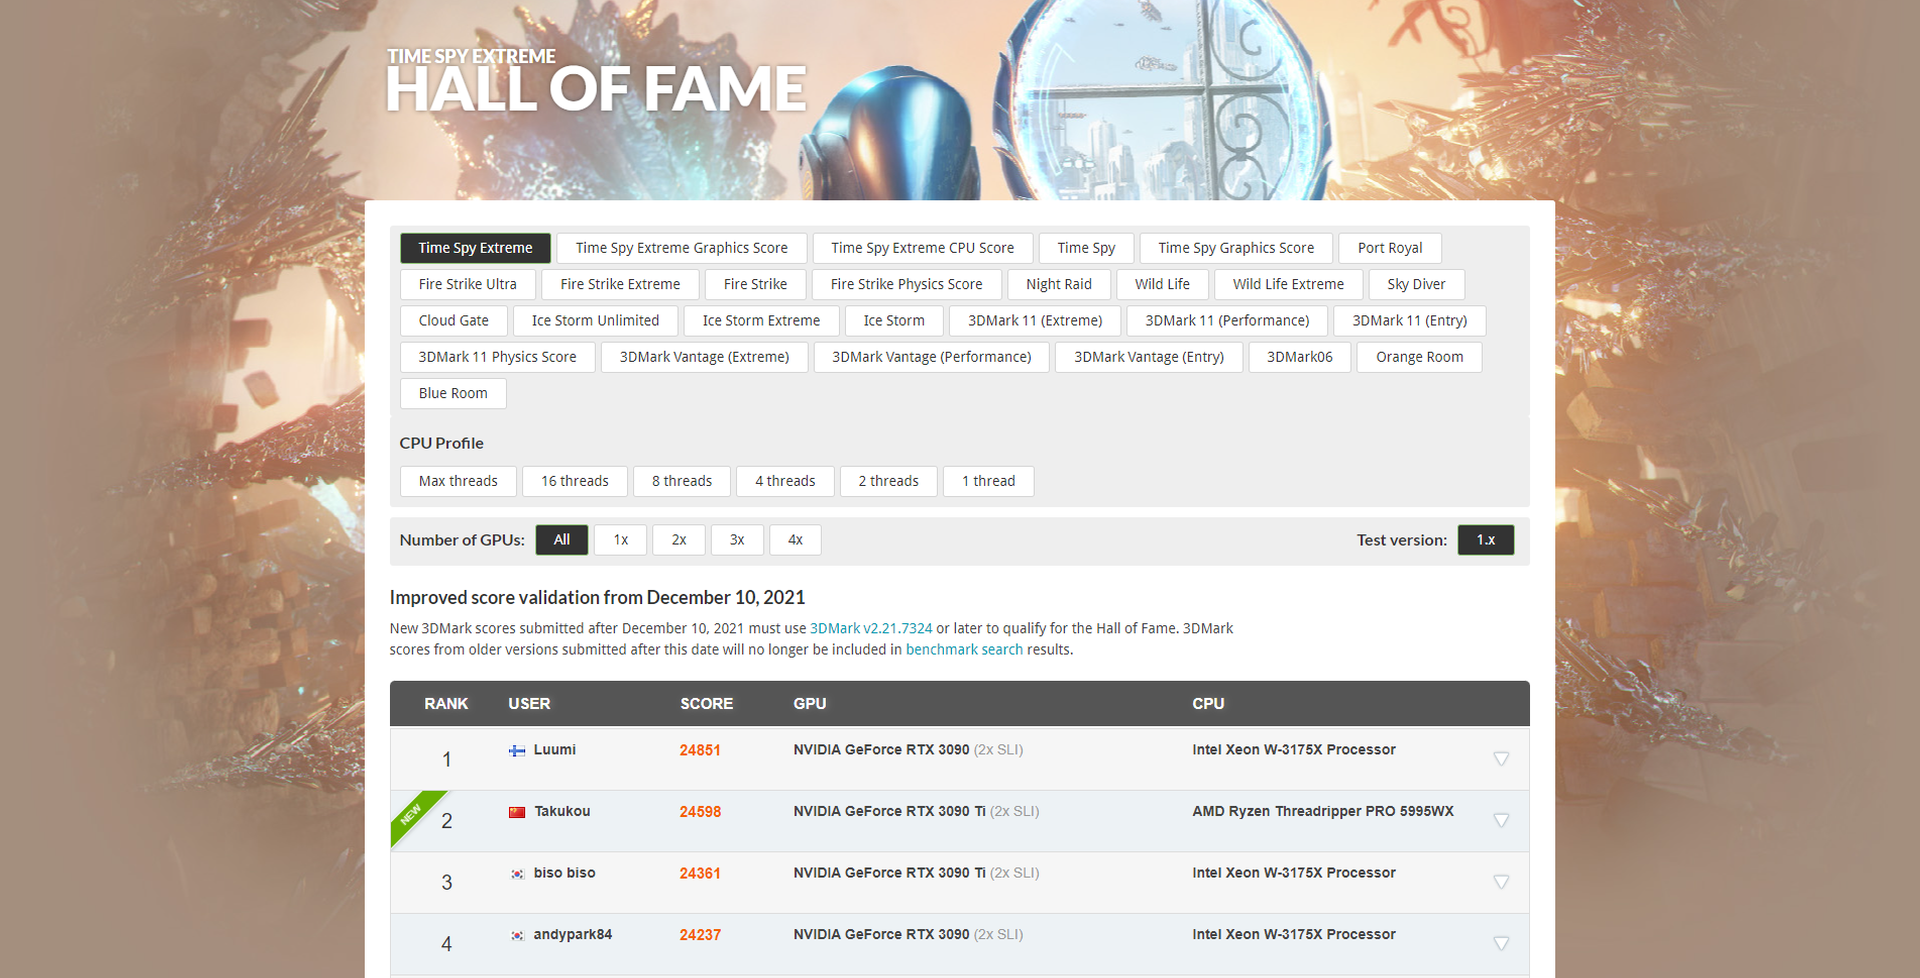Open score 24598 result
Viewport: 1920px width, 978px height.
point(700,812)
